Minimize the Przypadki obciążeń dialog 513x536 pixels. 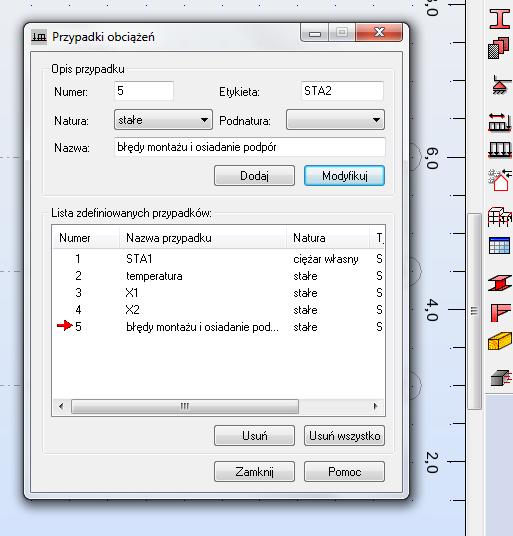[x=315, y=33]
